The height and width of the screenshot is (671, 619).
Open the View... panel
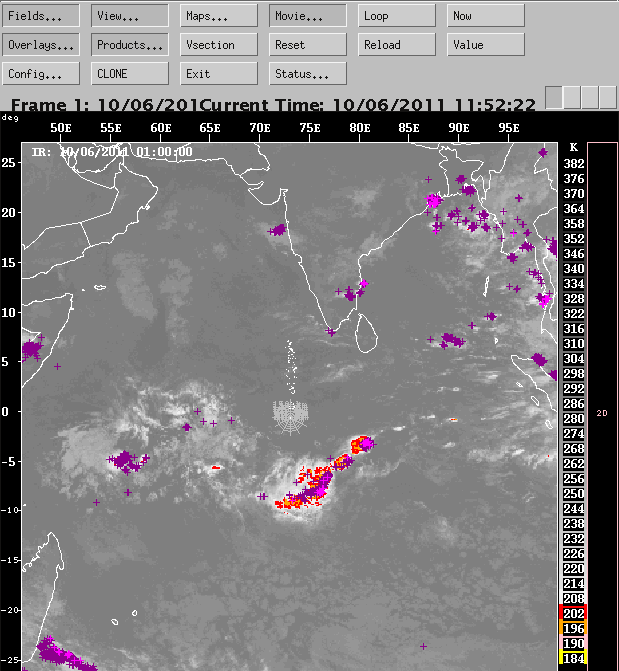130,16
